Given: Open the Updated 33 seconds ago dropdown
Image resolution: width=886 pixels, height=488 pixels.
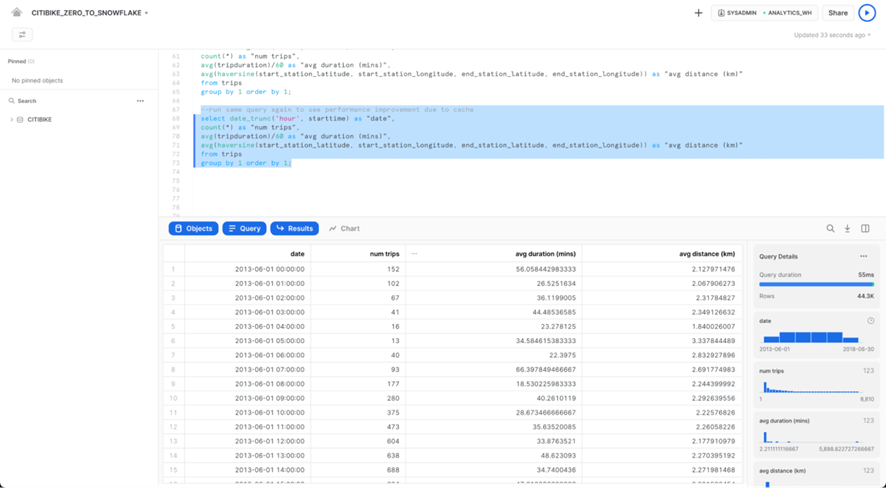Looking at the screenshot, I should 832,35.
